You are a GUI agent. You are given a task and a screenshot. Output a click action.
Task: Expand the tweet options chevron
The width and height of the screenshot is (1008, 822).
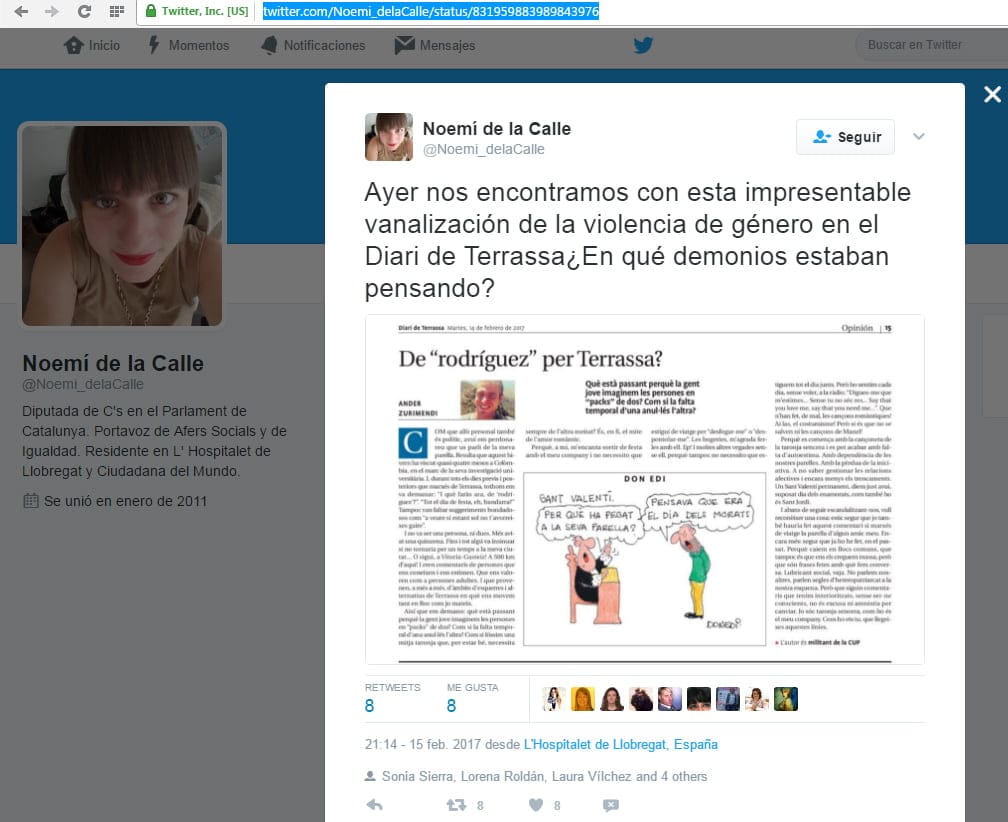[919, 136]
